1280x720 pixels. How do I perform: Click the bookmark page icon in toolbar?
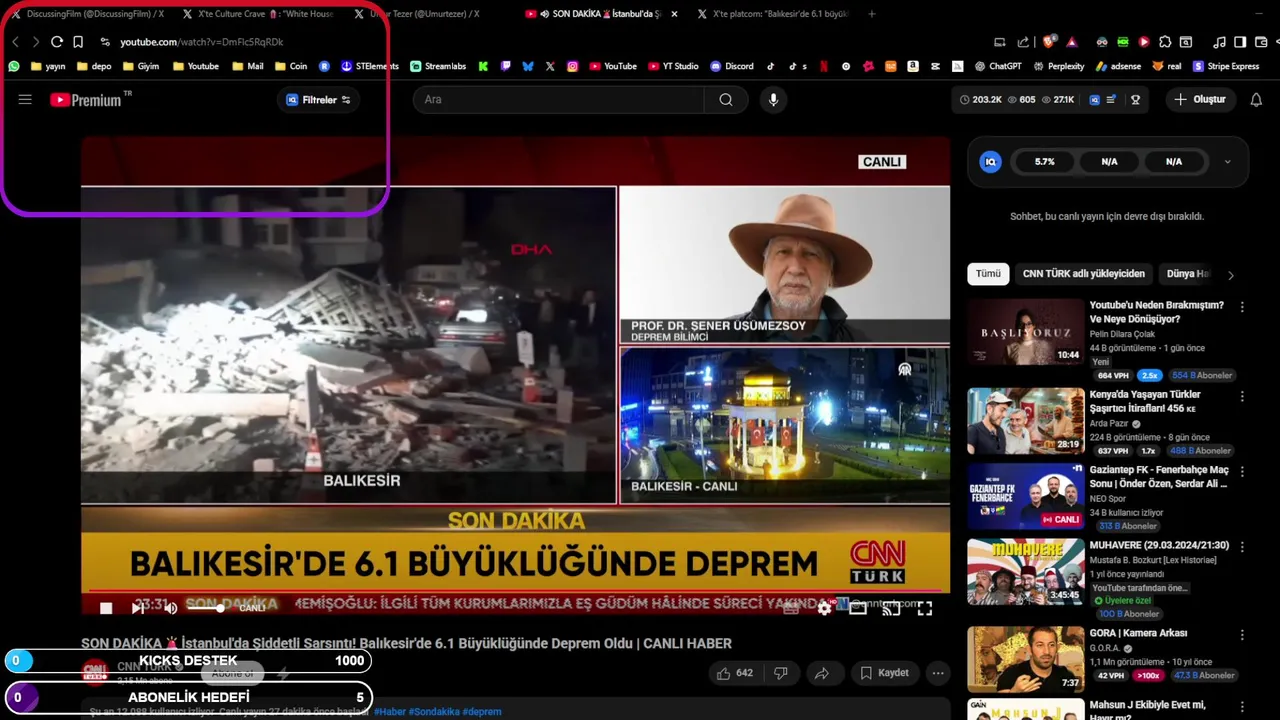coord(78,42)
